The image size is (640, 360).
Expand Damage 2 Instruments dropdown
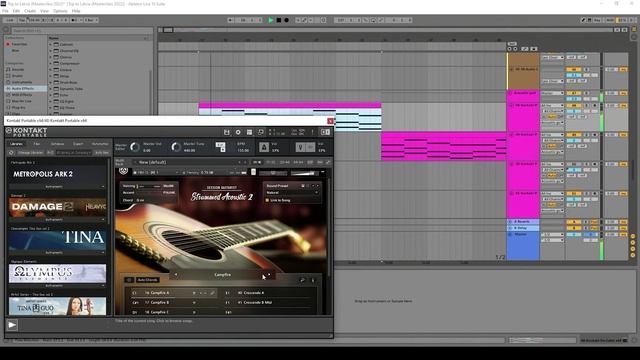click(58, 220)
